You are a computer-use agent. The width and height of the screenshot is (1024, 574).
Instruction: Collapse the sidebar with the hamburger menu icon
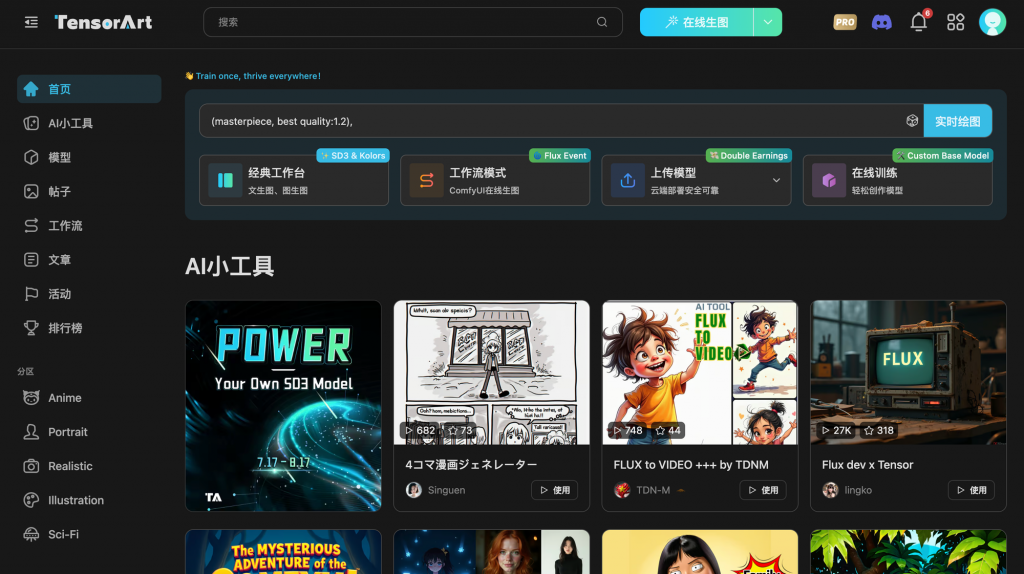point(31,22)
